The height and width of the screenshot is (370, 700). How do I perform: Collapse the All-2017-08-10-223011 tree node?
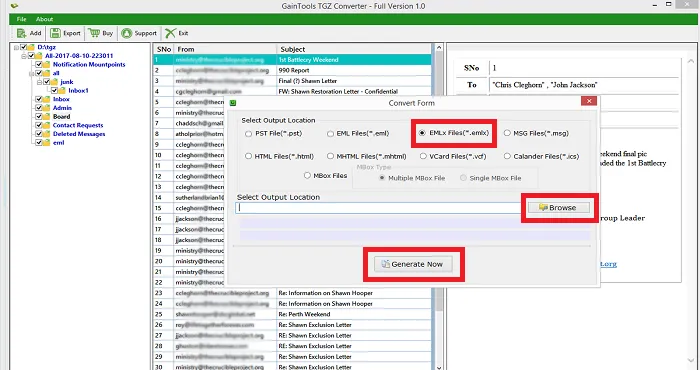coord(24,56)
